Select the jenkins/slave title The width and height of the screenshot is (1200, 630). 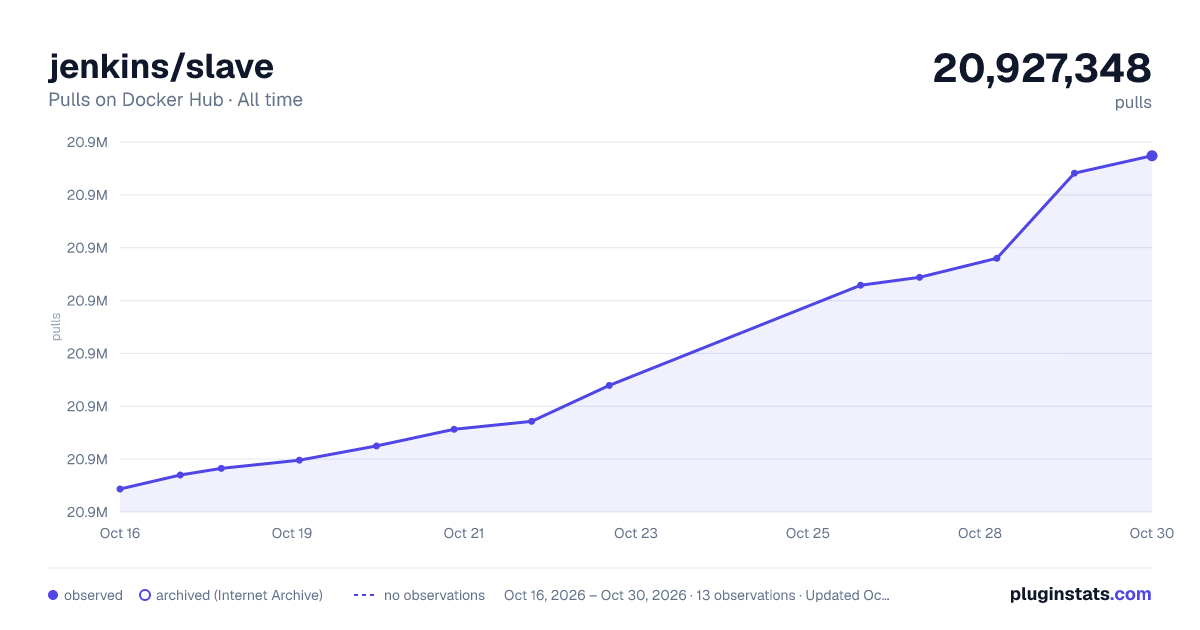pyautogui.click(x=160, y=66)
